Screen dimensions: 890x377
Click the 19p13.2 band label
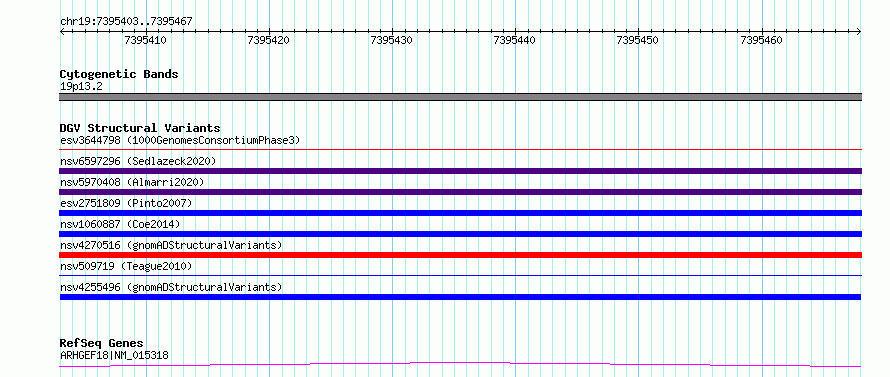[x=81, y=86]
